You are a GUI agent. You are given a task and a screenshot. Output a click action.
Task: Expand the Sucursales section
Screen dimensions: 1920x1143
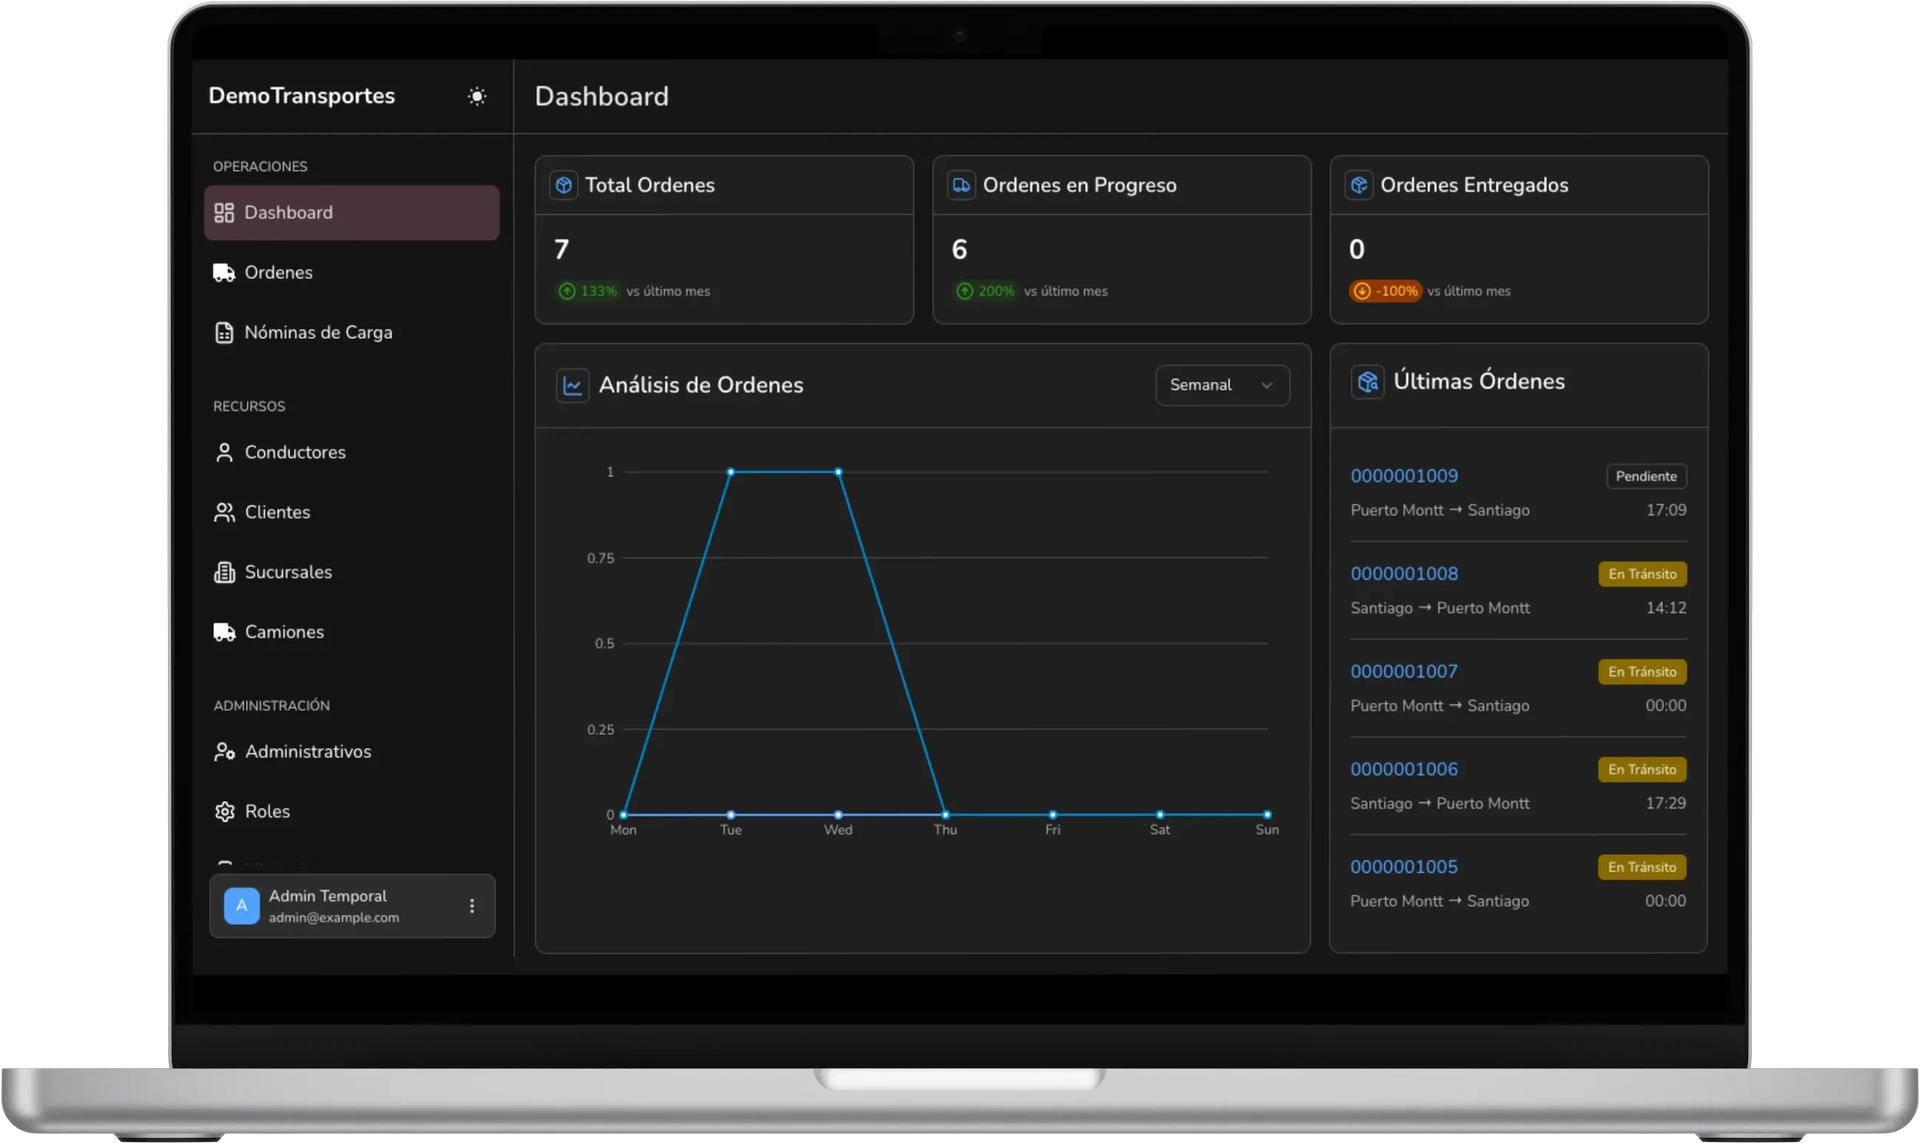point(288,572)
